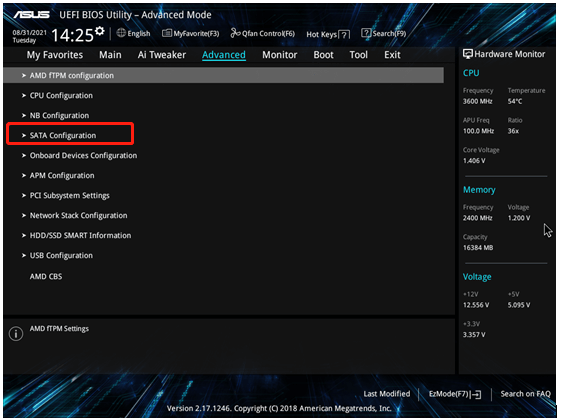Click memory capacity value 16384 MB
The image size is (561, 420).
[x=478, y=248]
